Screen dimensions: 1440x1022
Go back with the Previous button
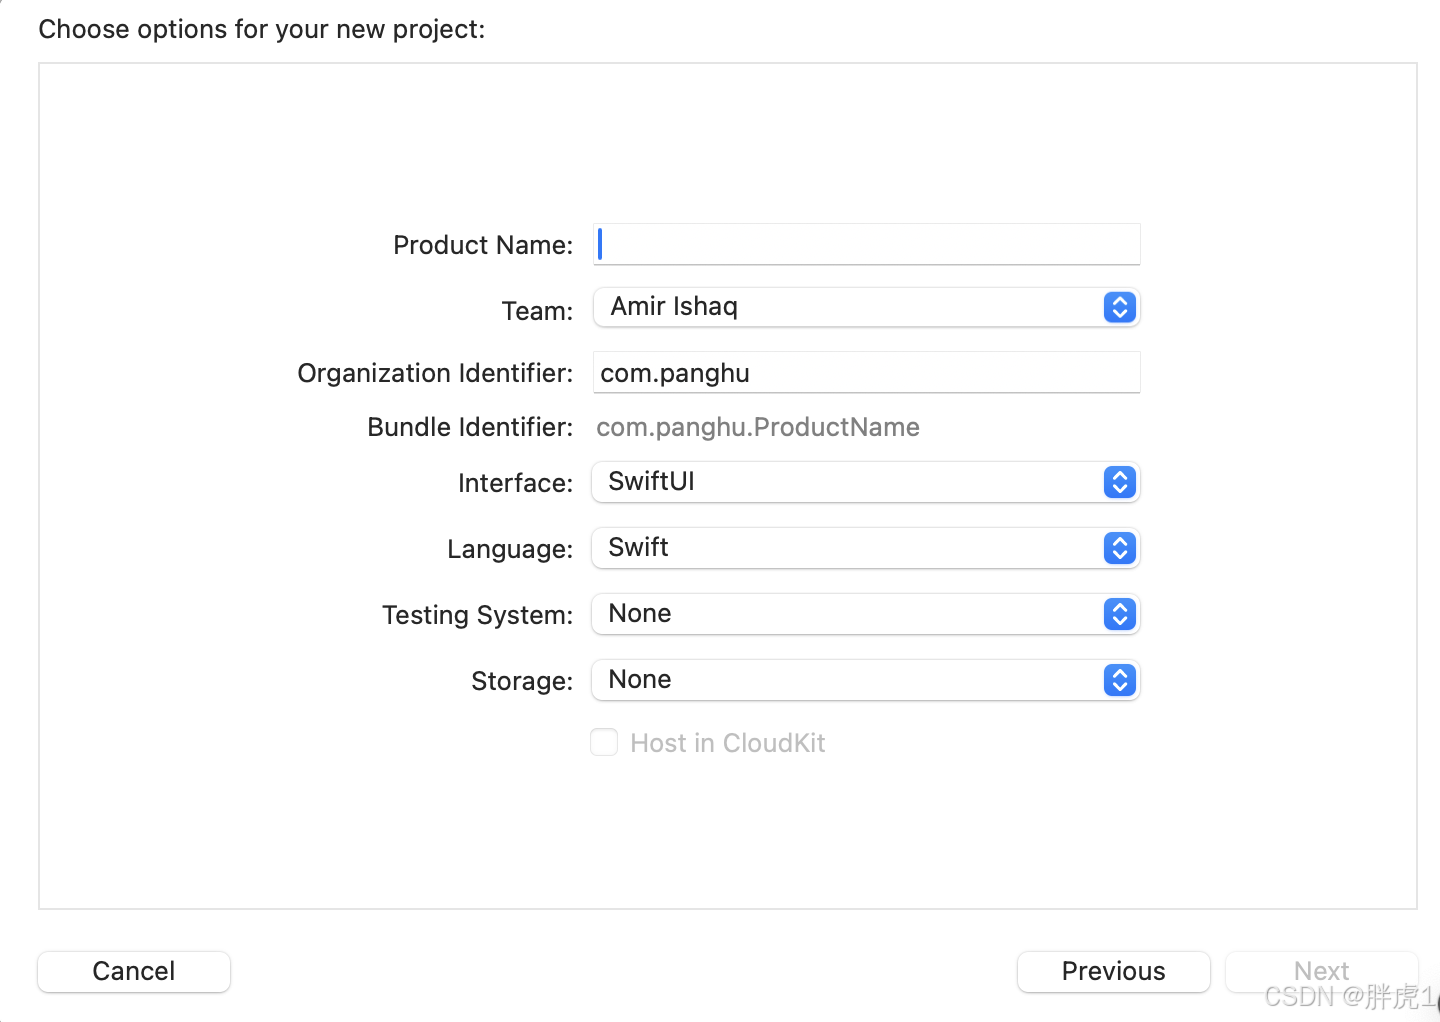1113,971
